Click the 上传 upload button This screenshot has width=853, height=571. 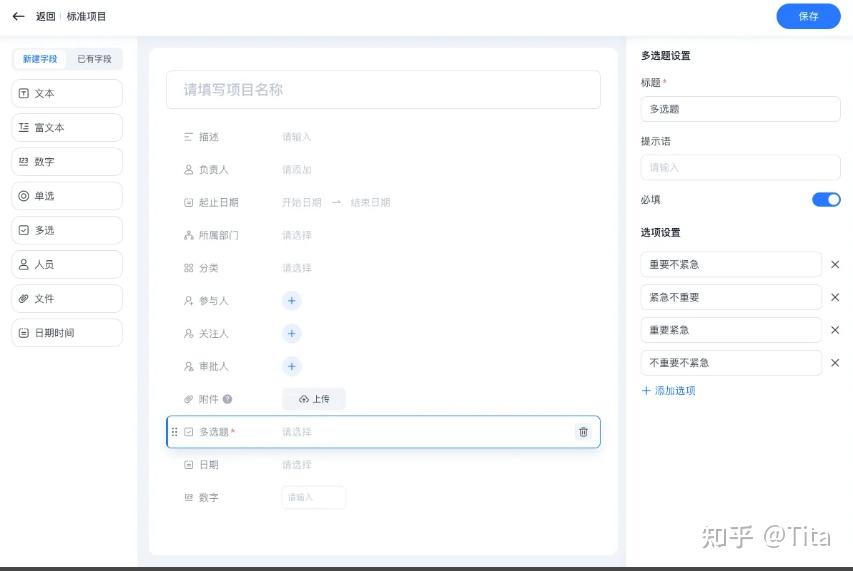tap(314, 399)
